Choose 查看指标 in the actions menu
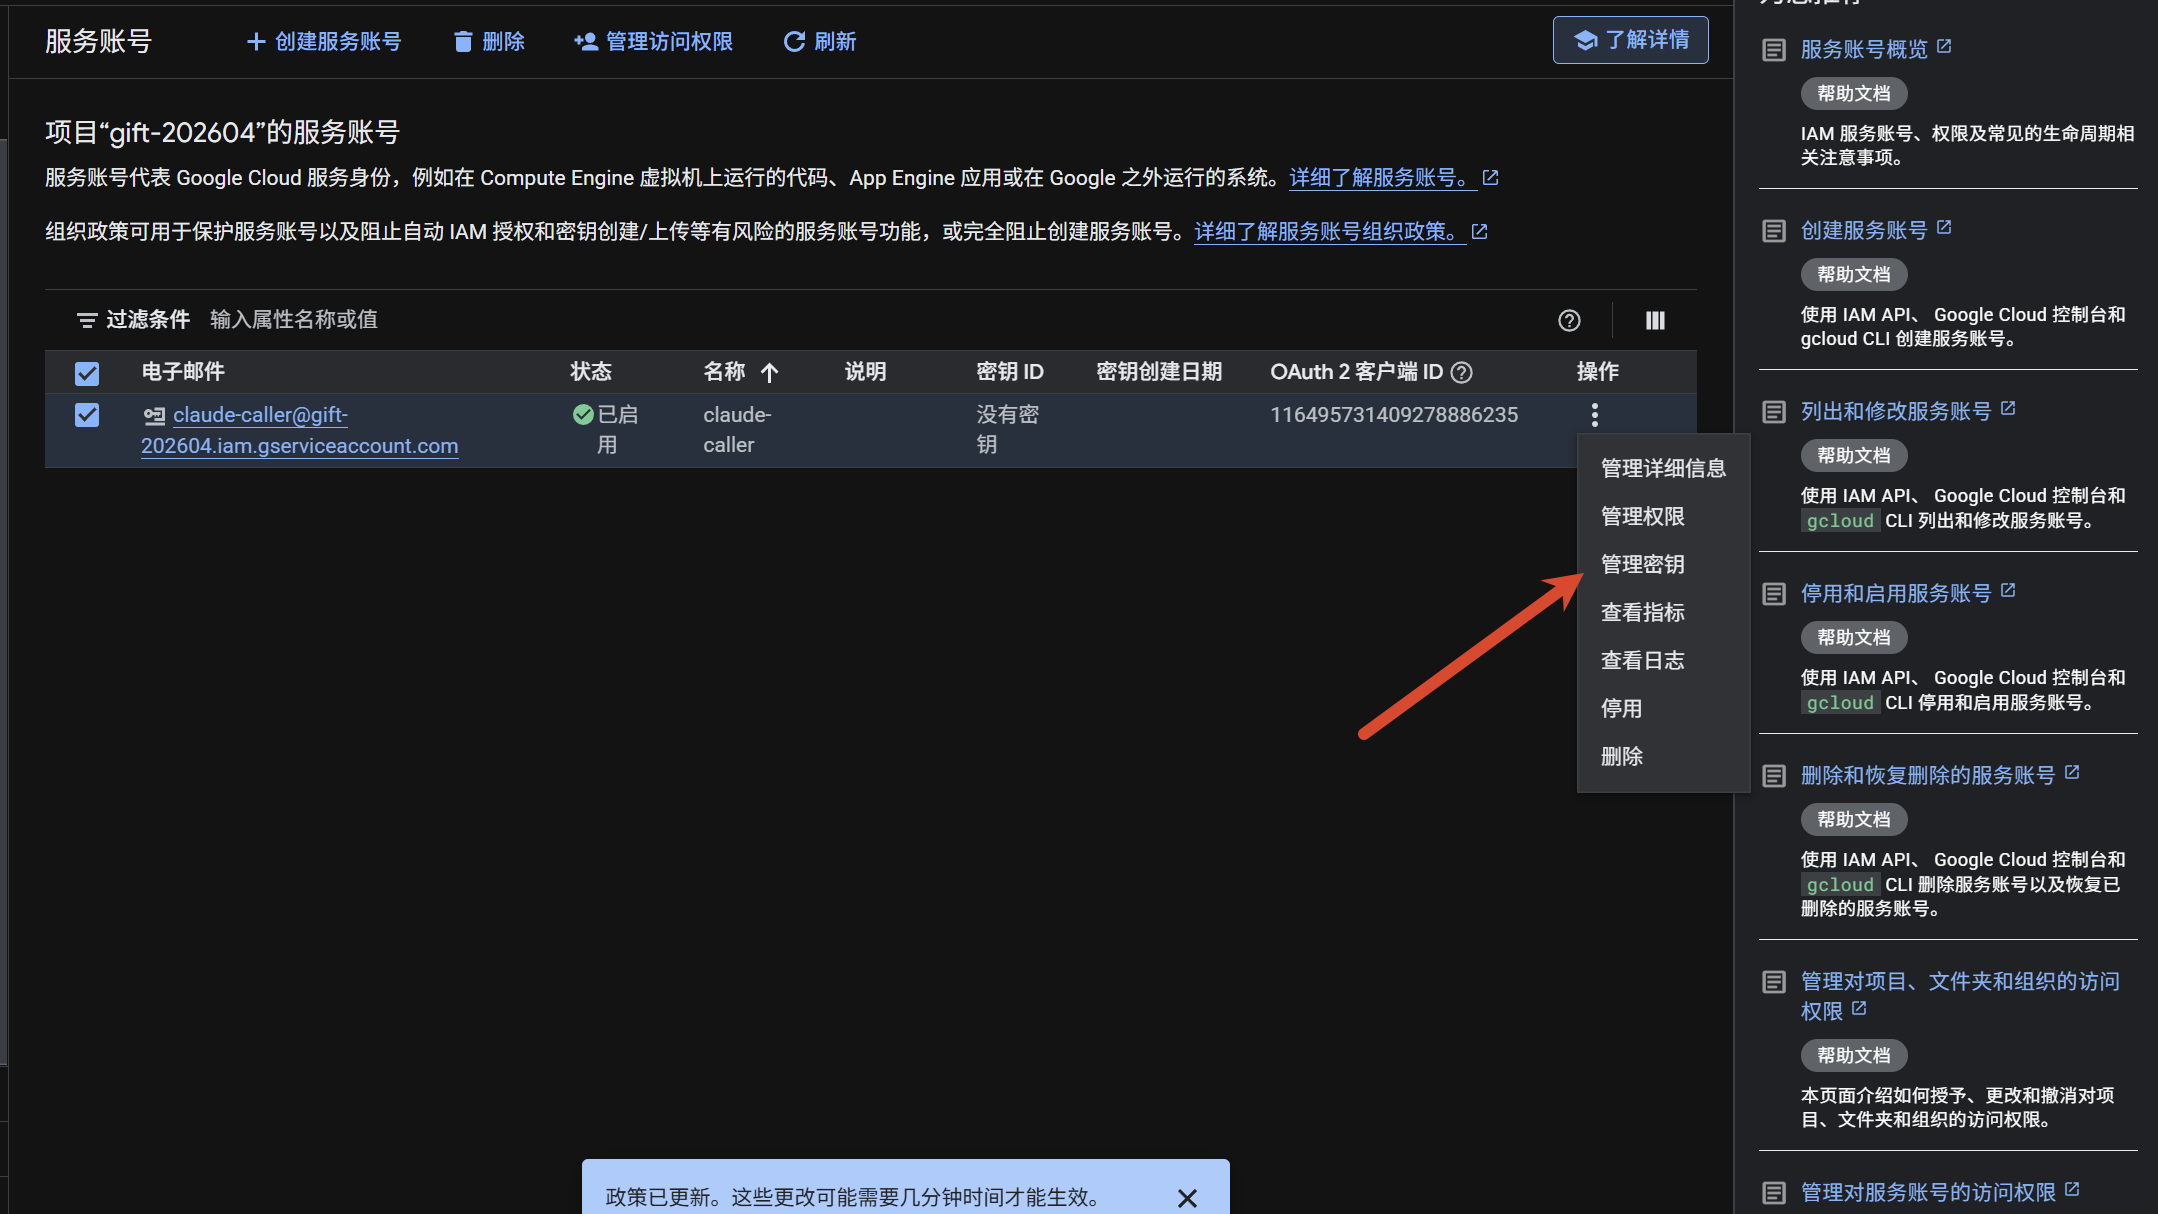The height and width of the screenshot is (1214, 2158). tap(1663, 612)
